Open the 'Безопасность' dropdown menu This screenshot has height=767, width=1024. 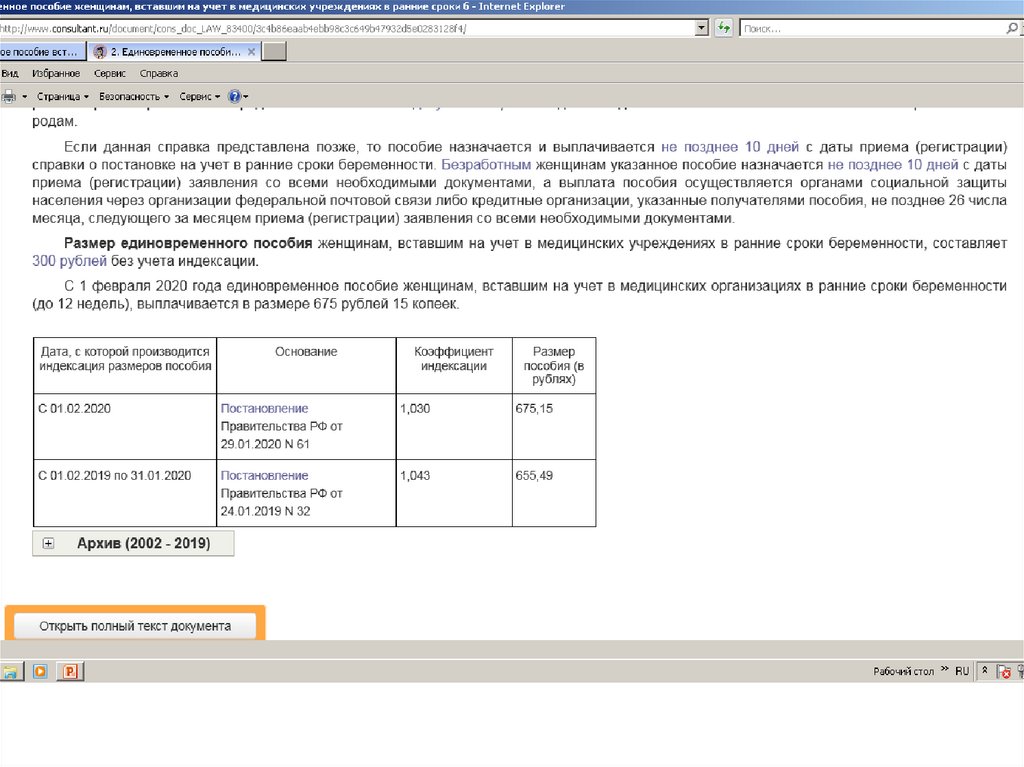134,97
